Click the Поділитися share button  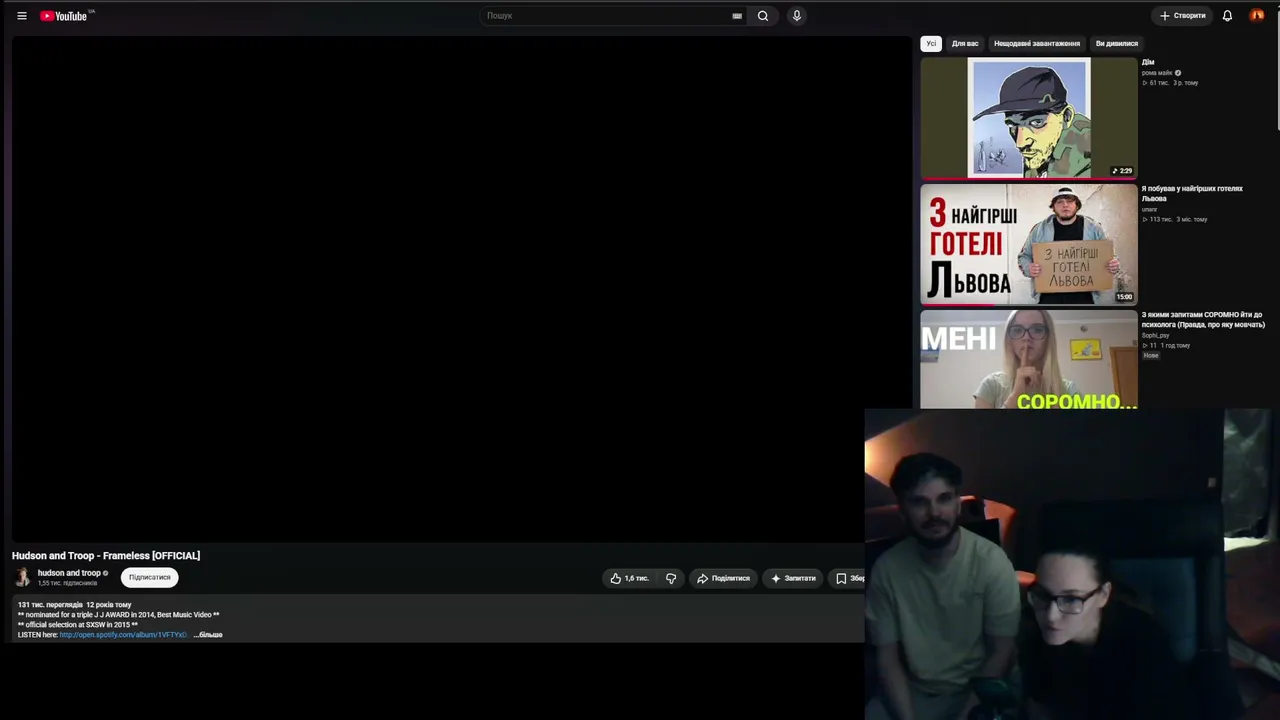point(723,578)
